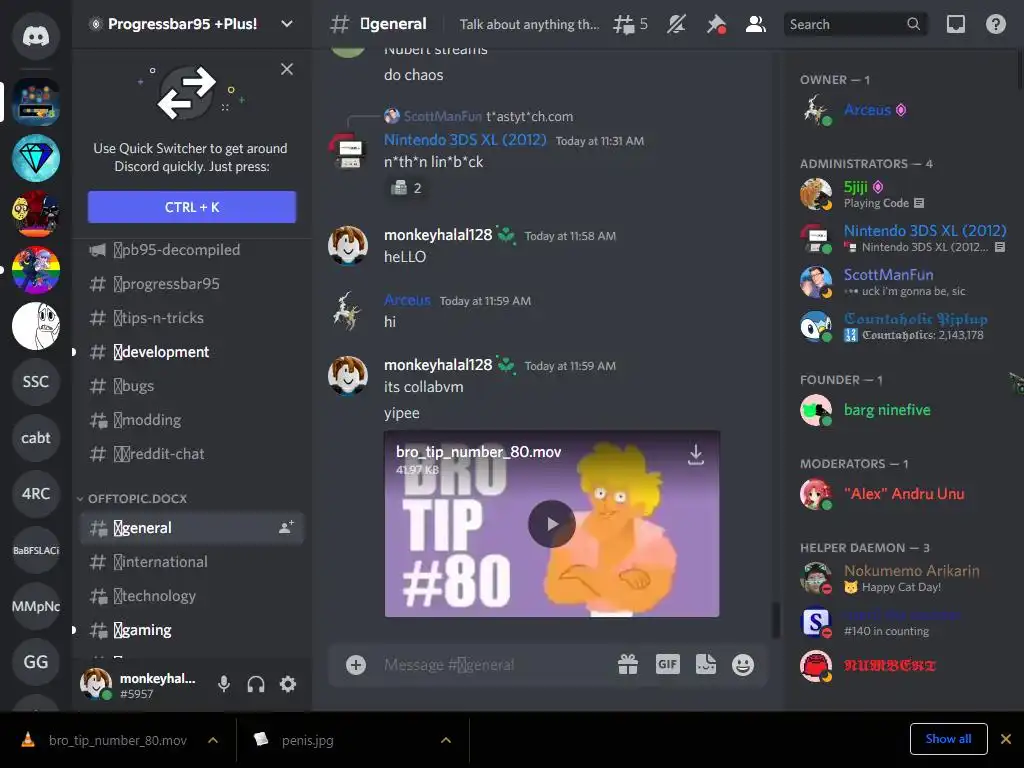This screenshot has height=768, width=1024.
Task: Open the diamond gem server icon
Action: [x=36, y=158]
